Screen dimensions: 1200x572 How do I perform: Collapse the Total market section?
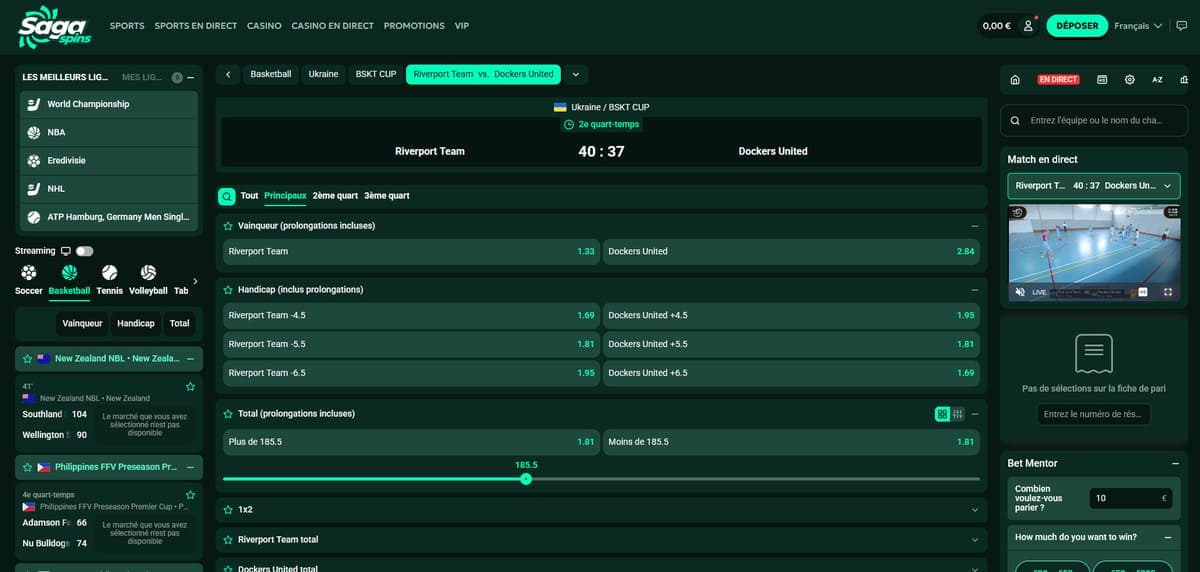pos(975,414)
